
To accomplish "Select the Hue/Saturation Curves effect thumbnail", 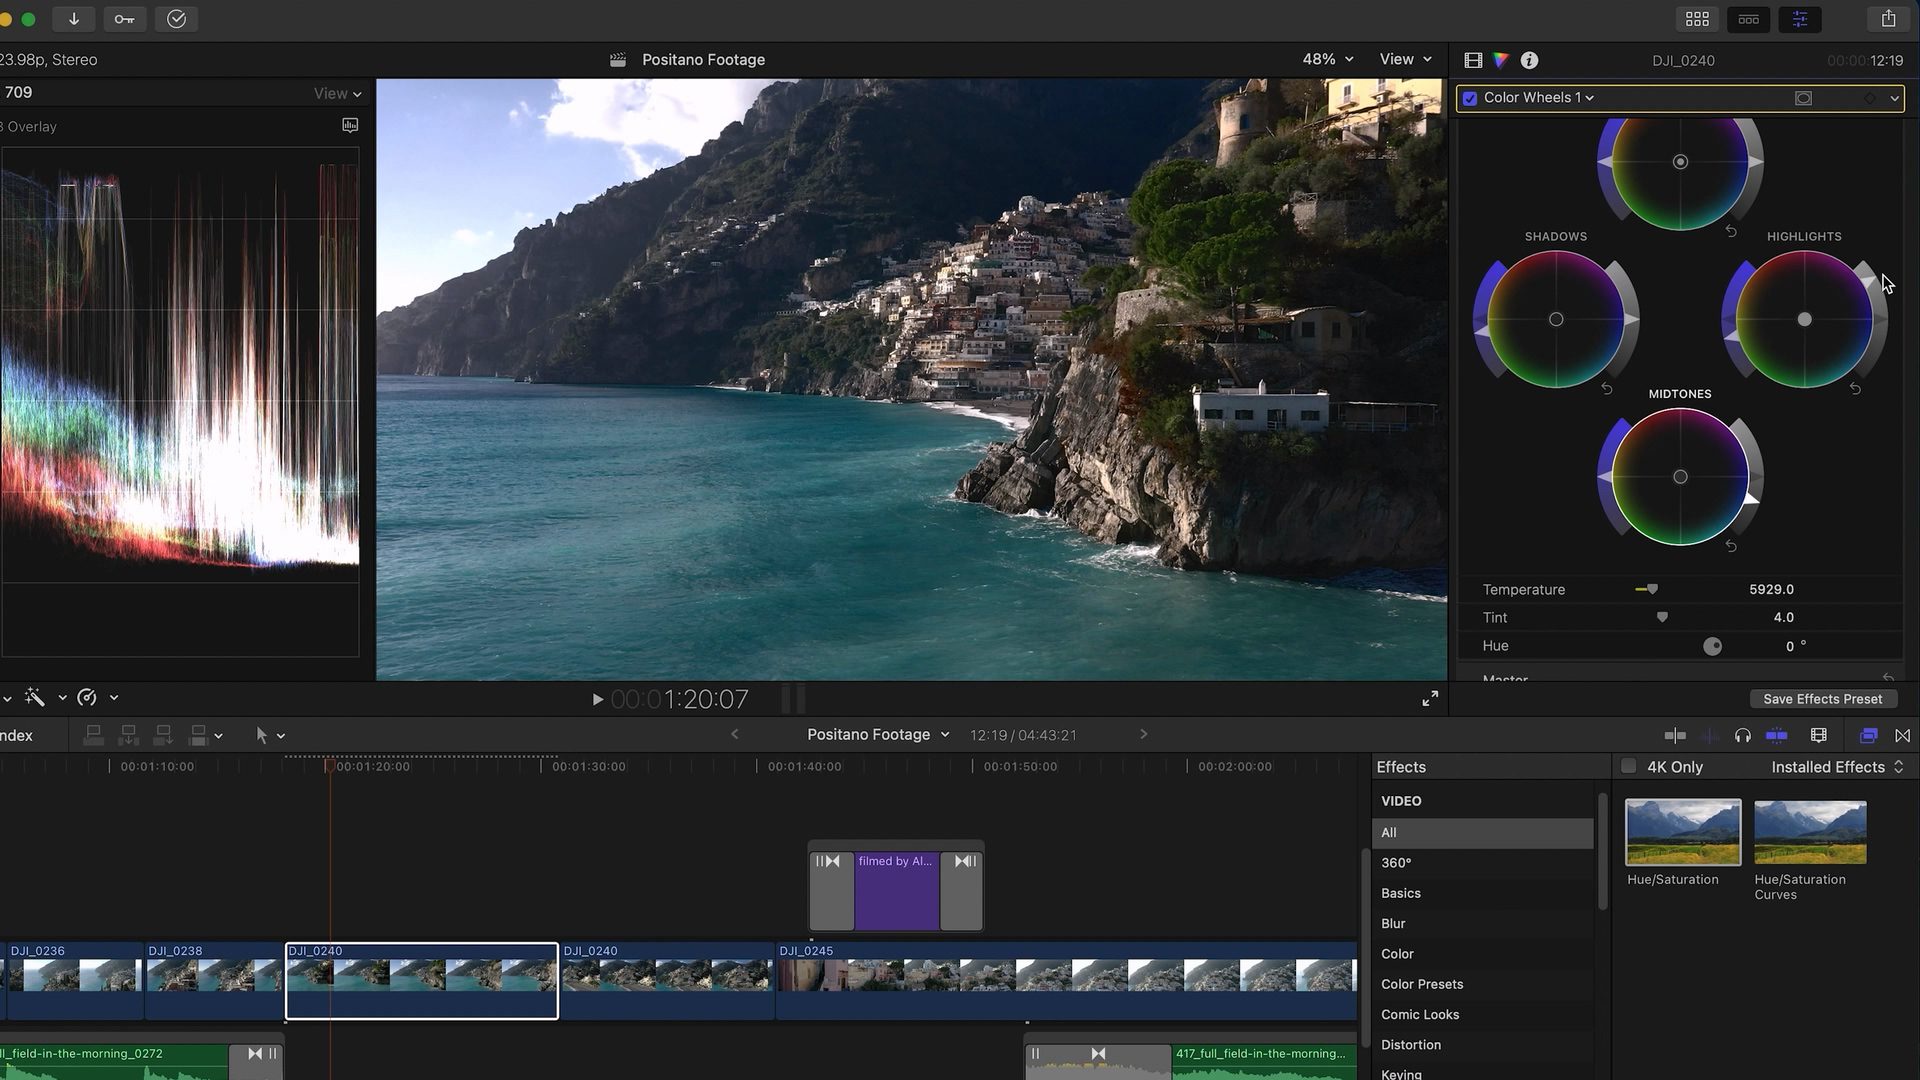I will tap(1810, 832).
